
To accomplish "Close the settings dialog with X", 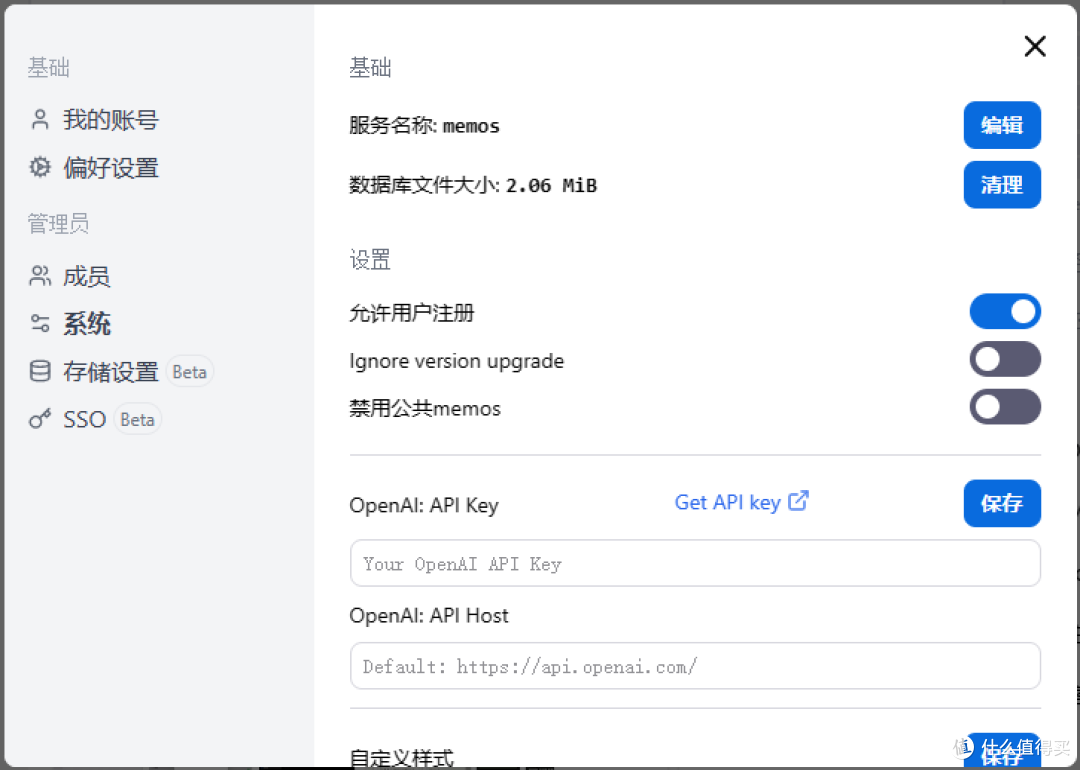I will point(1035,46).
